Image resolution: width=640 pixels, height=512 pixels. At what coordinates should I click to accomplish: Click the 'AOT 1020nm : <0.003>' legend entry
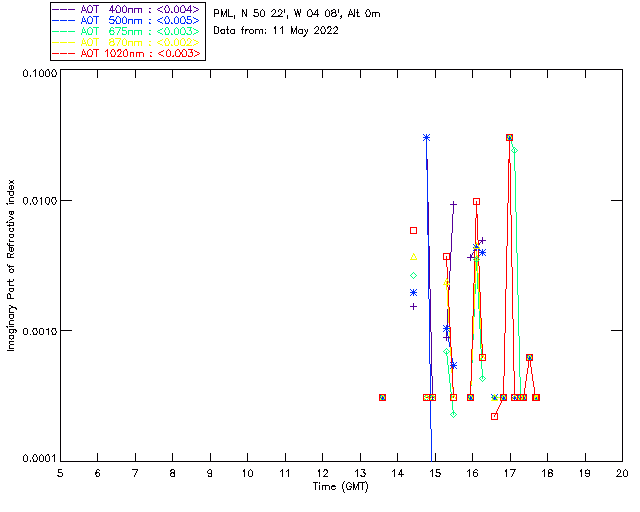click(126, 53)
